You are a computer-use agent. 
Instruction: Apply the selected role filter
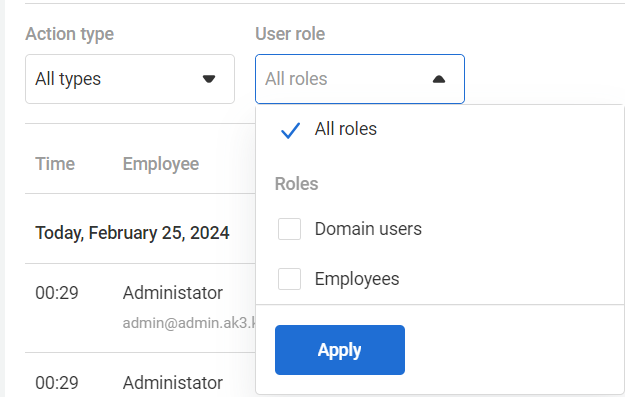340,350
